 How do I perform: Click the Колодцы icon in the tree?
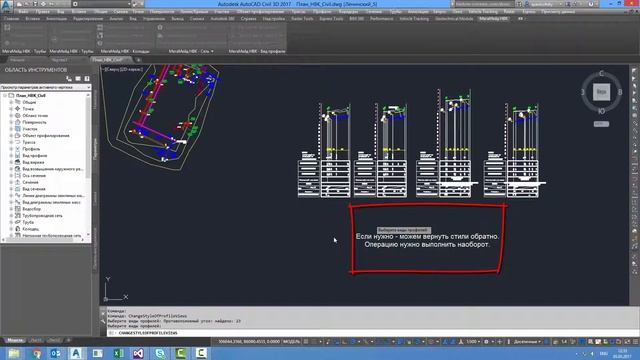coord(18,229)
